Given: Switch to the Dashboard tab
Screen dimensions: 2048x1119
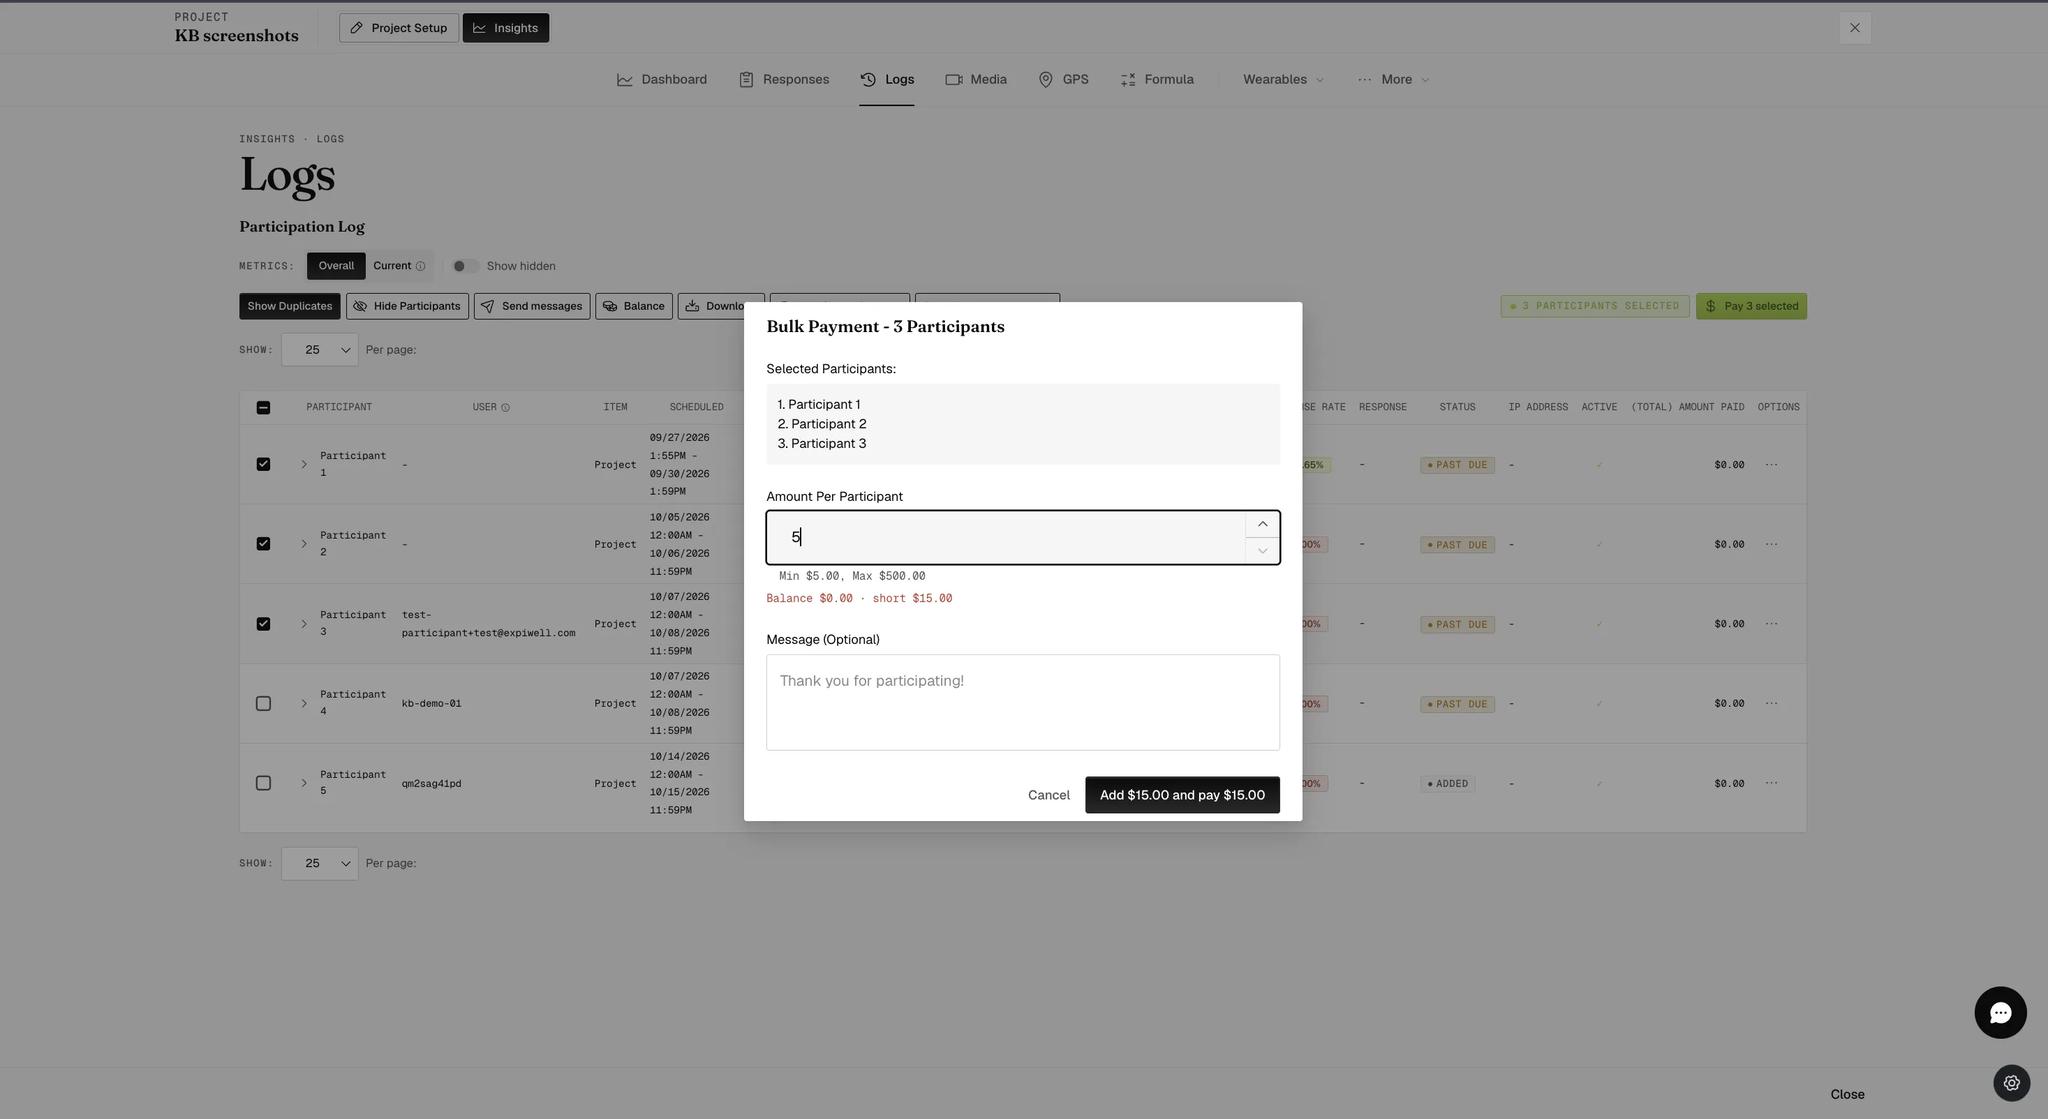Looking at the screenshot, I should tap(662, 80).
